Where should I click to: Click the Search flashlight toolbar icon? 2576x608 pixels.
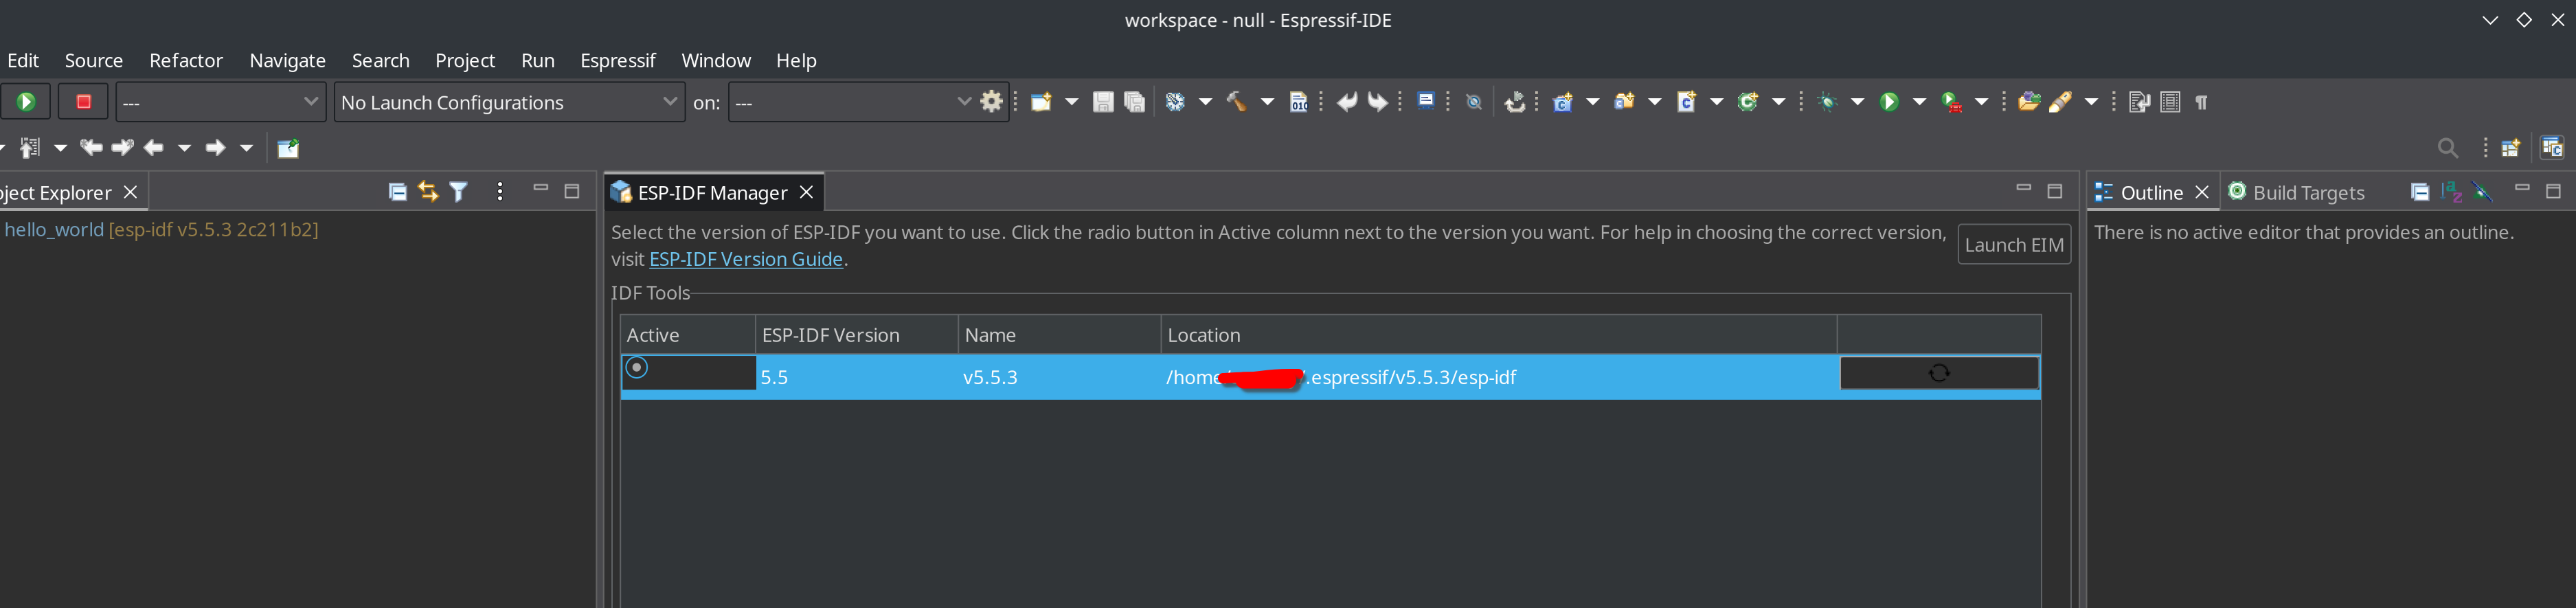tap(2060, 102)
